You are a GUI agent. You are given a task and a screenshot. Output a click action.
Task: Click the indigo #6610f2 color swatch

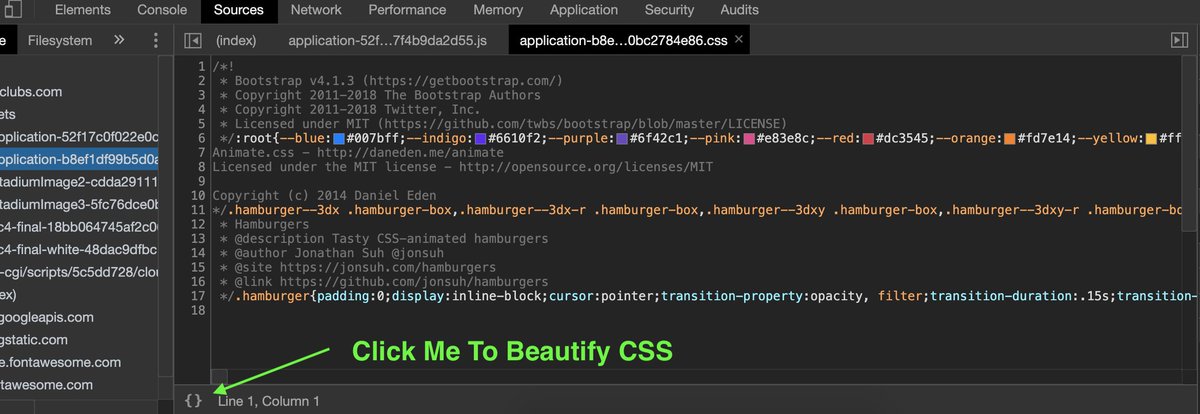[x=481, y=137]
